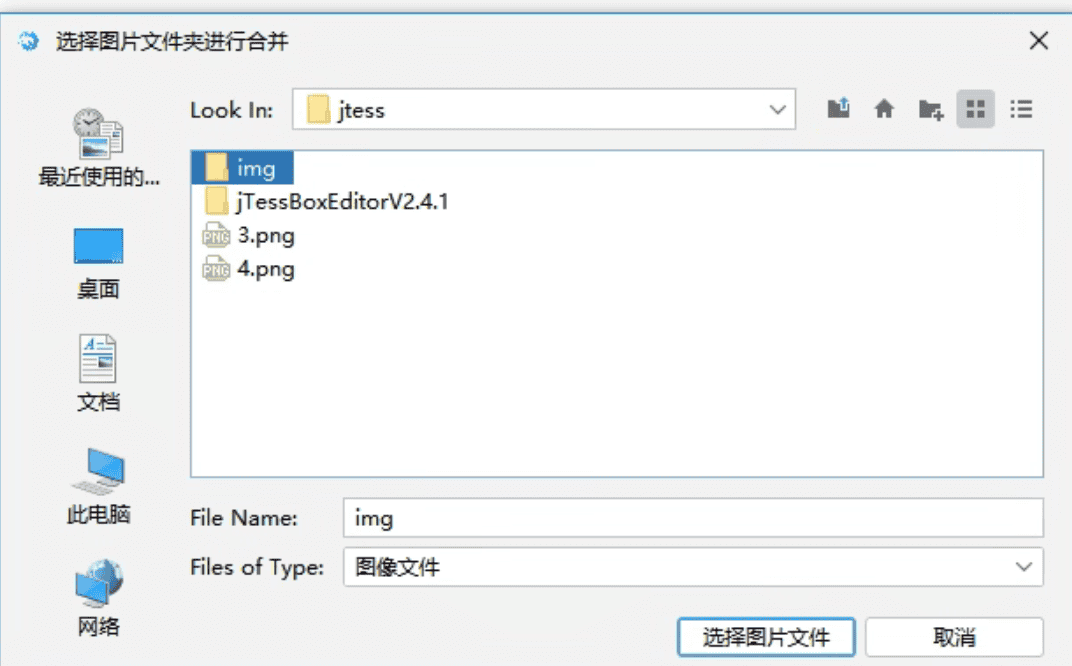1072x666 pixels.
Task: Open the 桌面 desktop shortcut
Action: (x=98, y=261)
